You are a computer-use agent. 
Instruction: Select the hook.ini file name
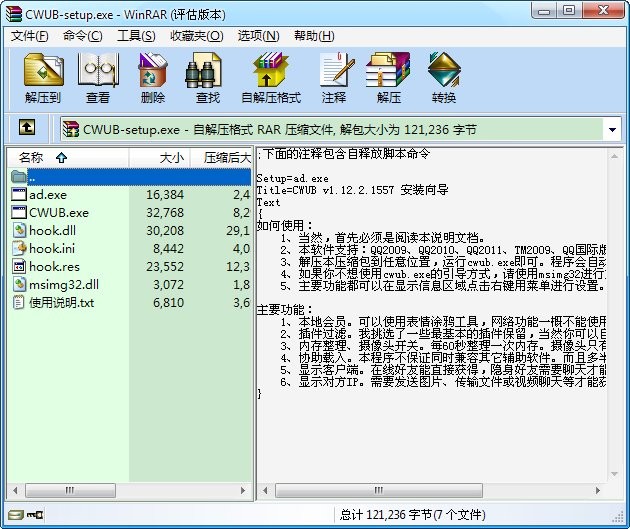point(52,249)
